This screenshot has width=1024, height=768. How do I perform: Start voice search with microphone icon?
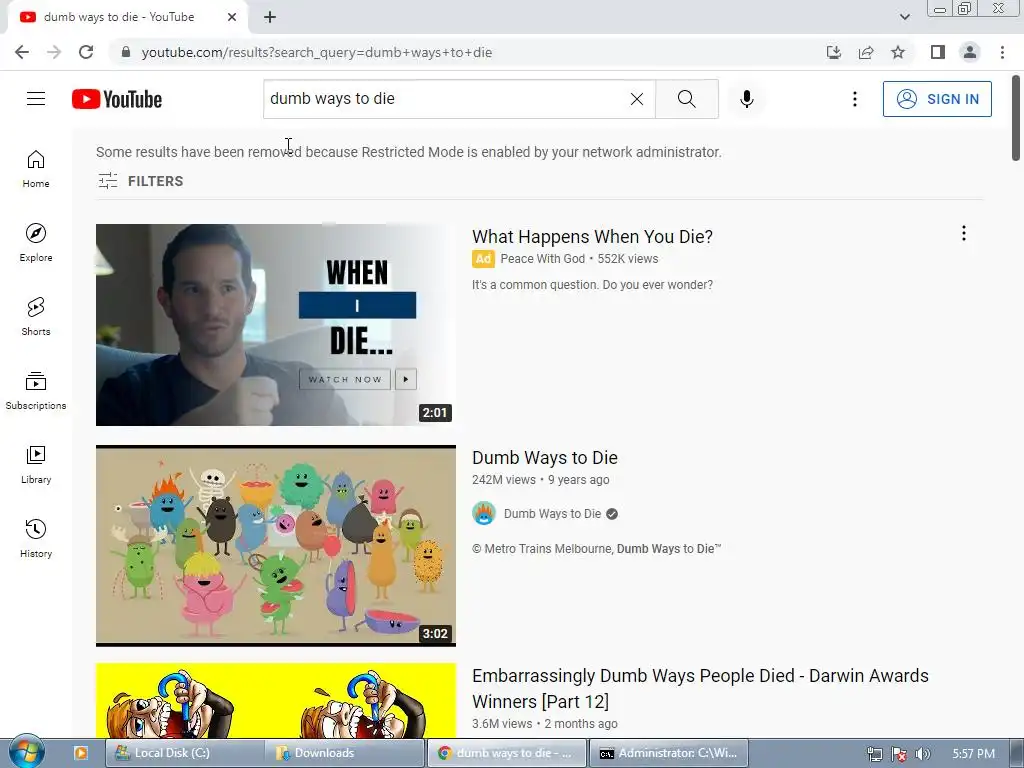pyautogui.click(x=746, y=99)
